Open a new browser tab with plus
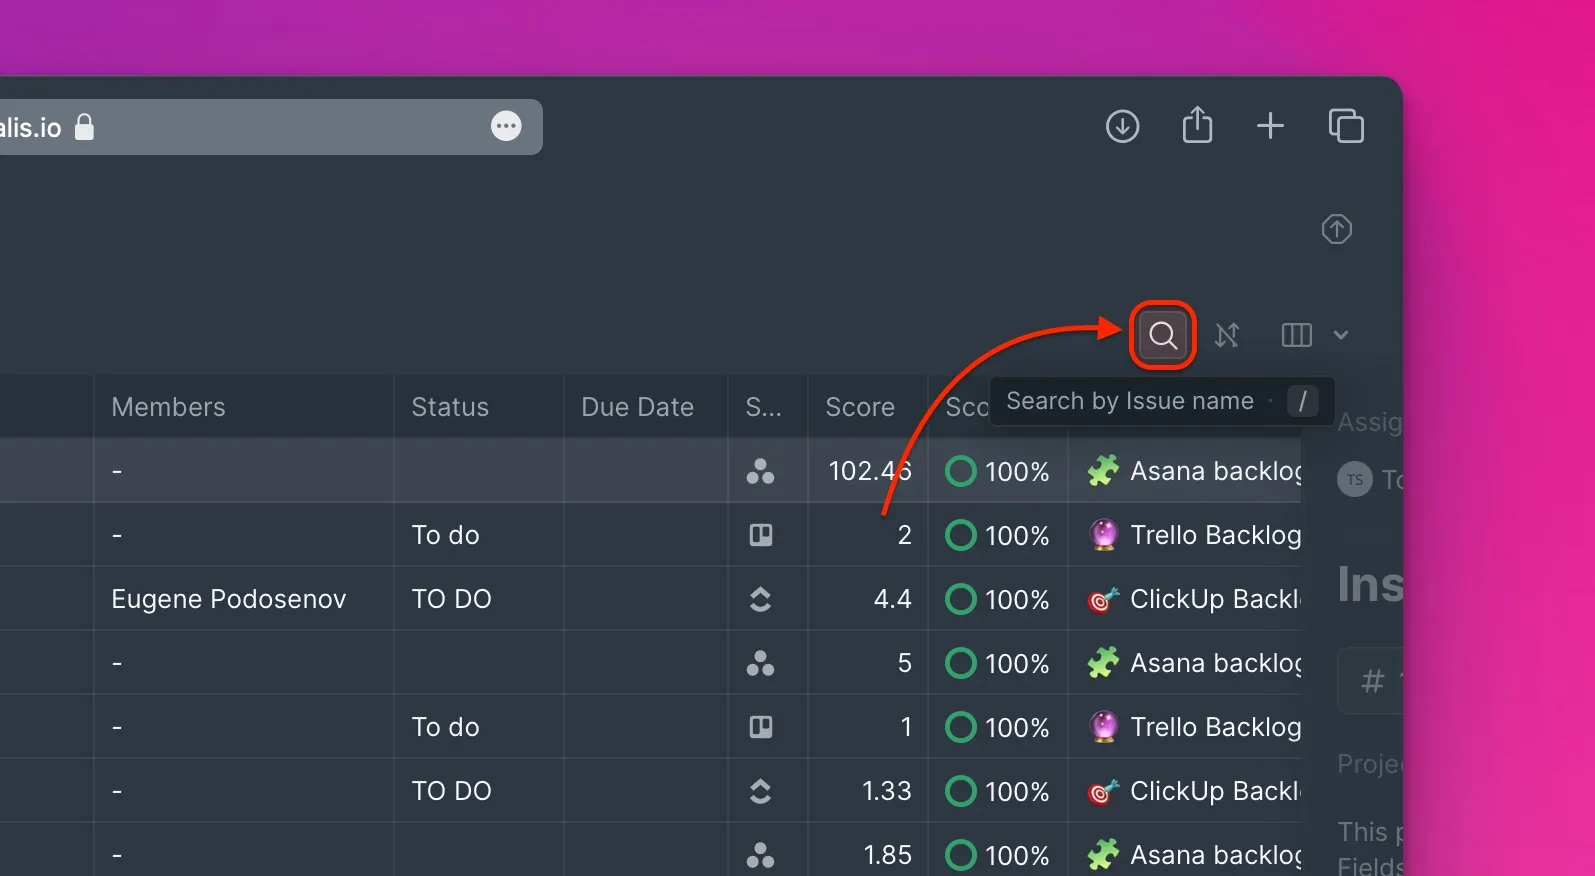 click(x=1270, y=127)
